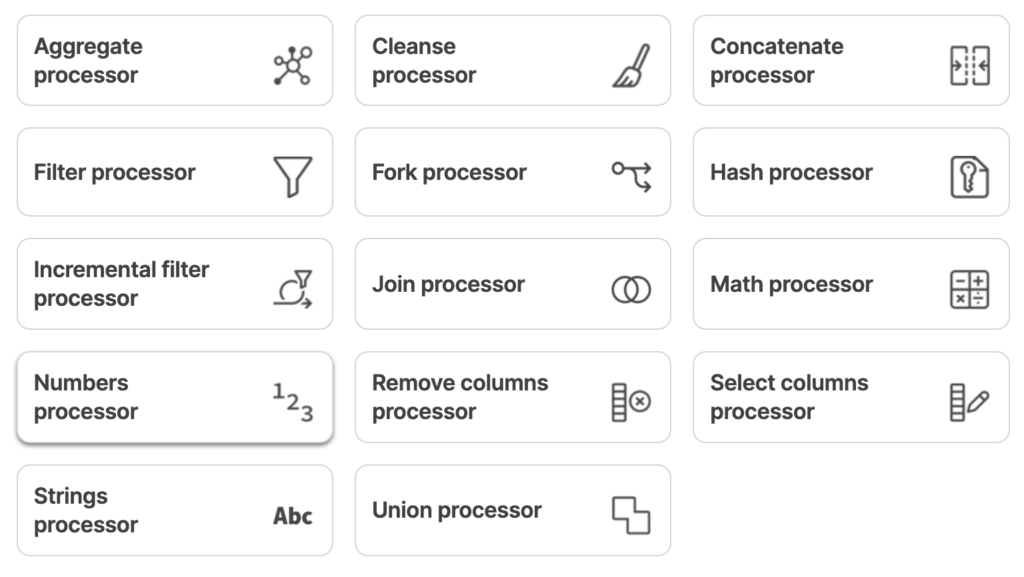Select the Strings processor label
Viewport: 1024px width, 577px height.
pyautogui.click(x=86, y=510)
